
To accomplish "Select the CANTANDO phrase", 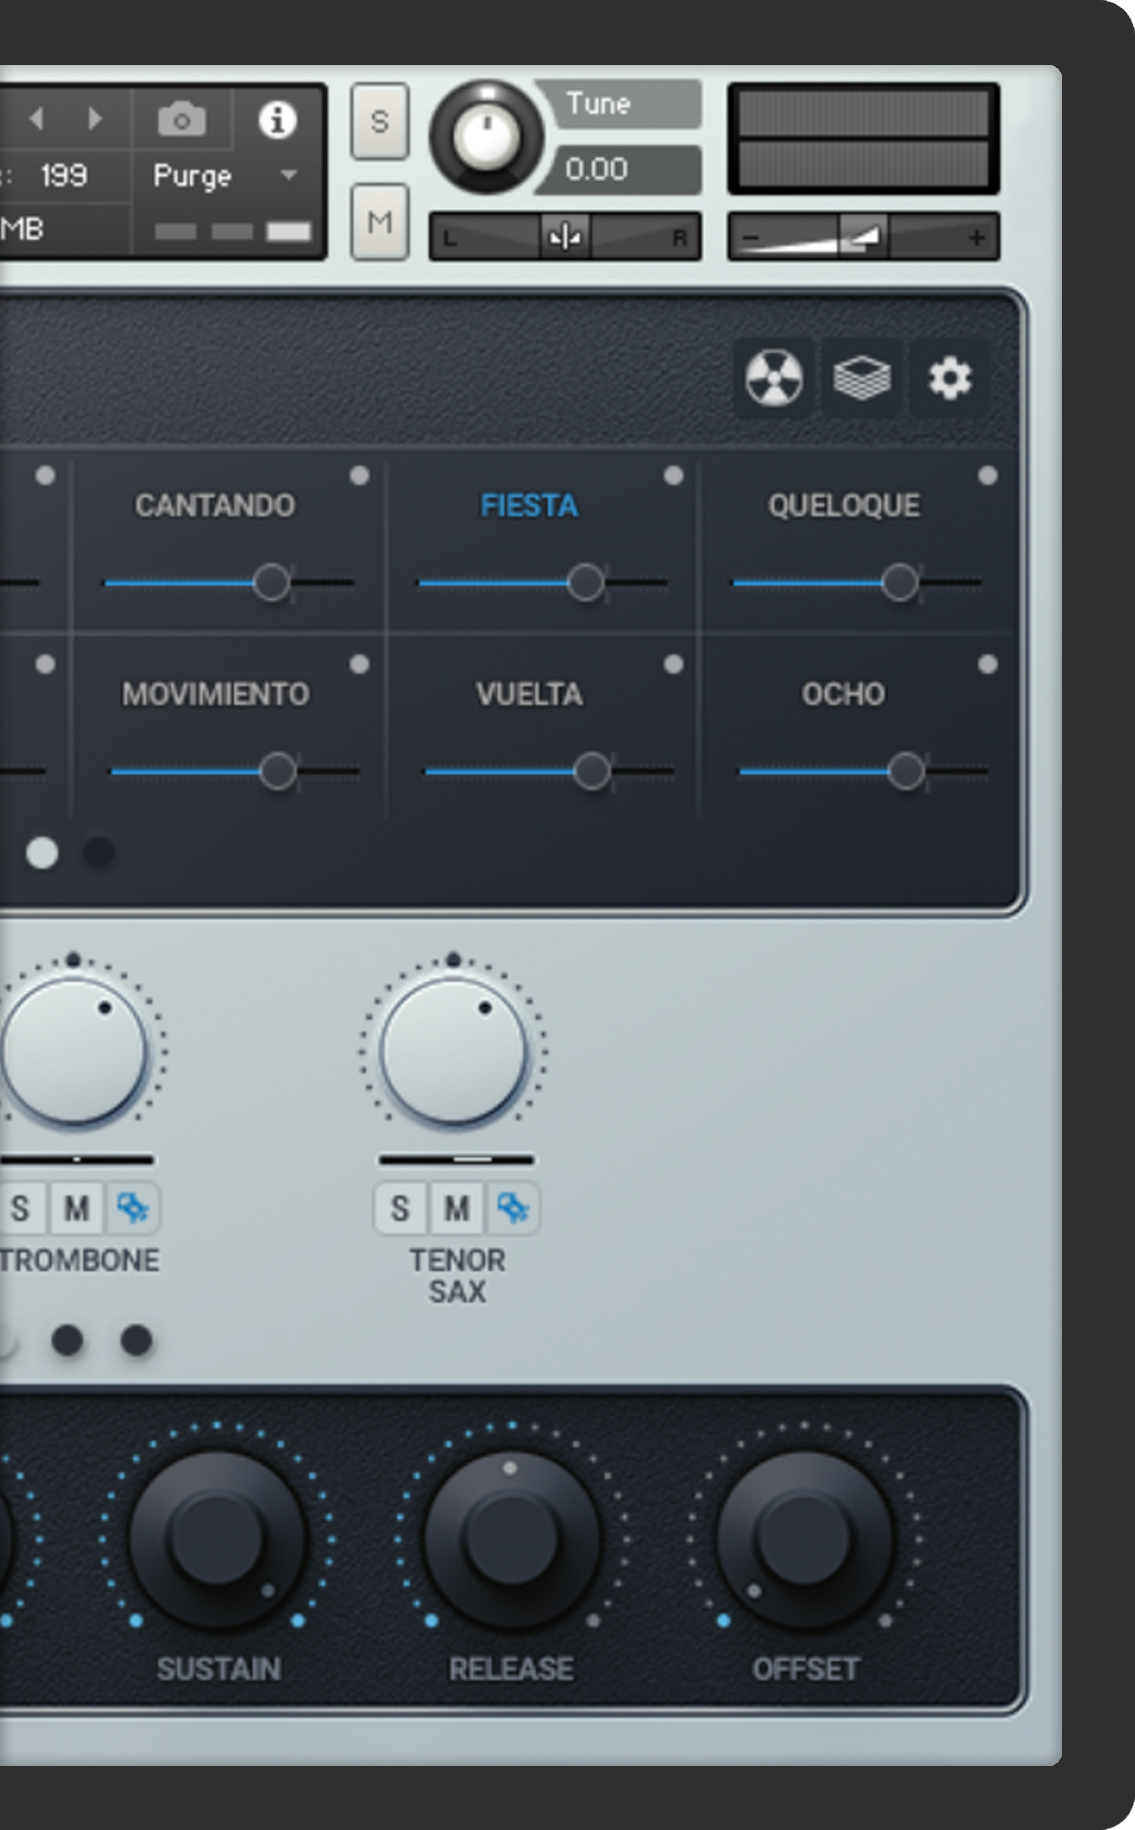I will 215,506.
